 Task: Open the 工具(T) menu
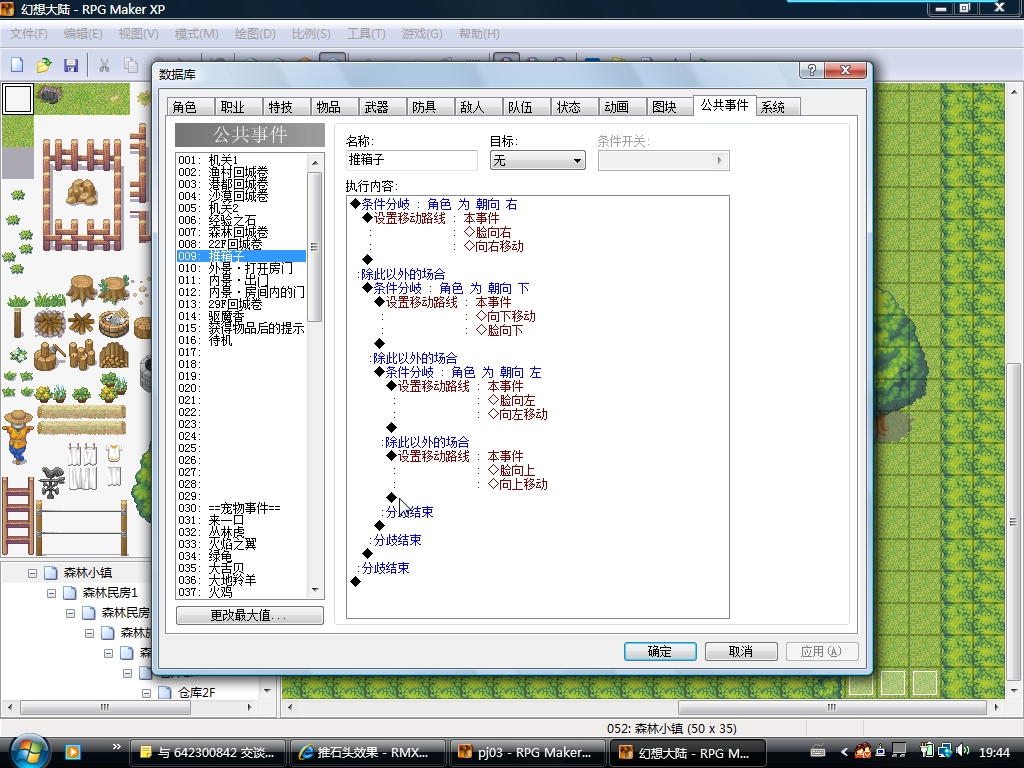[366, 34]
